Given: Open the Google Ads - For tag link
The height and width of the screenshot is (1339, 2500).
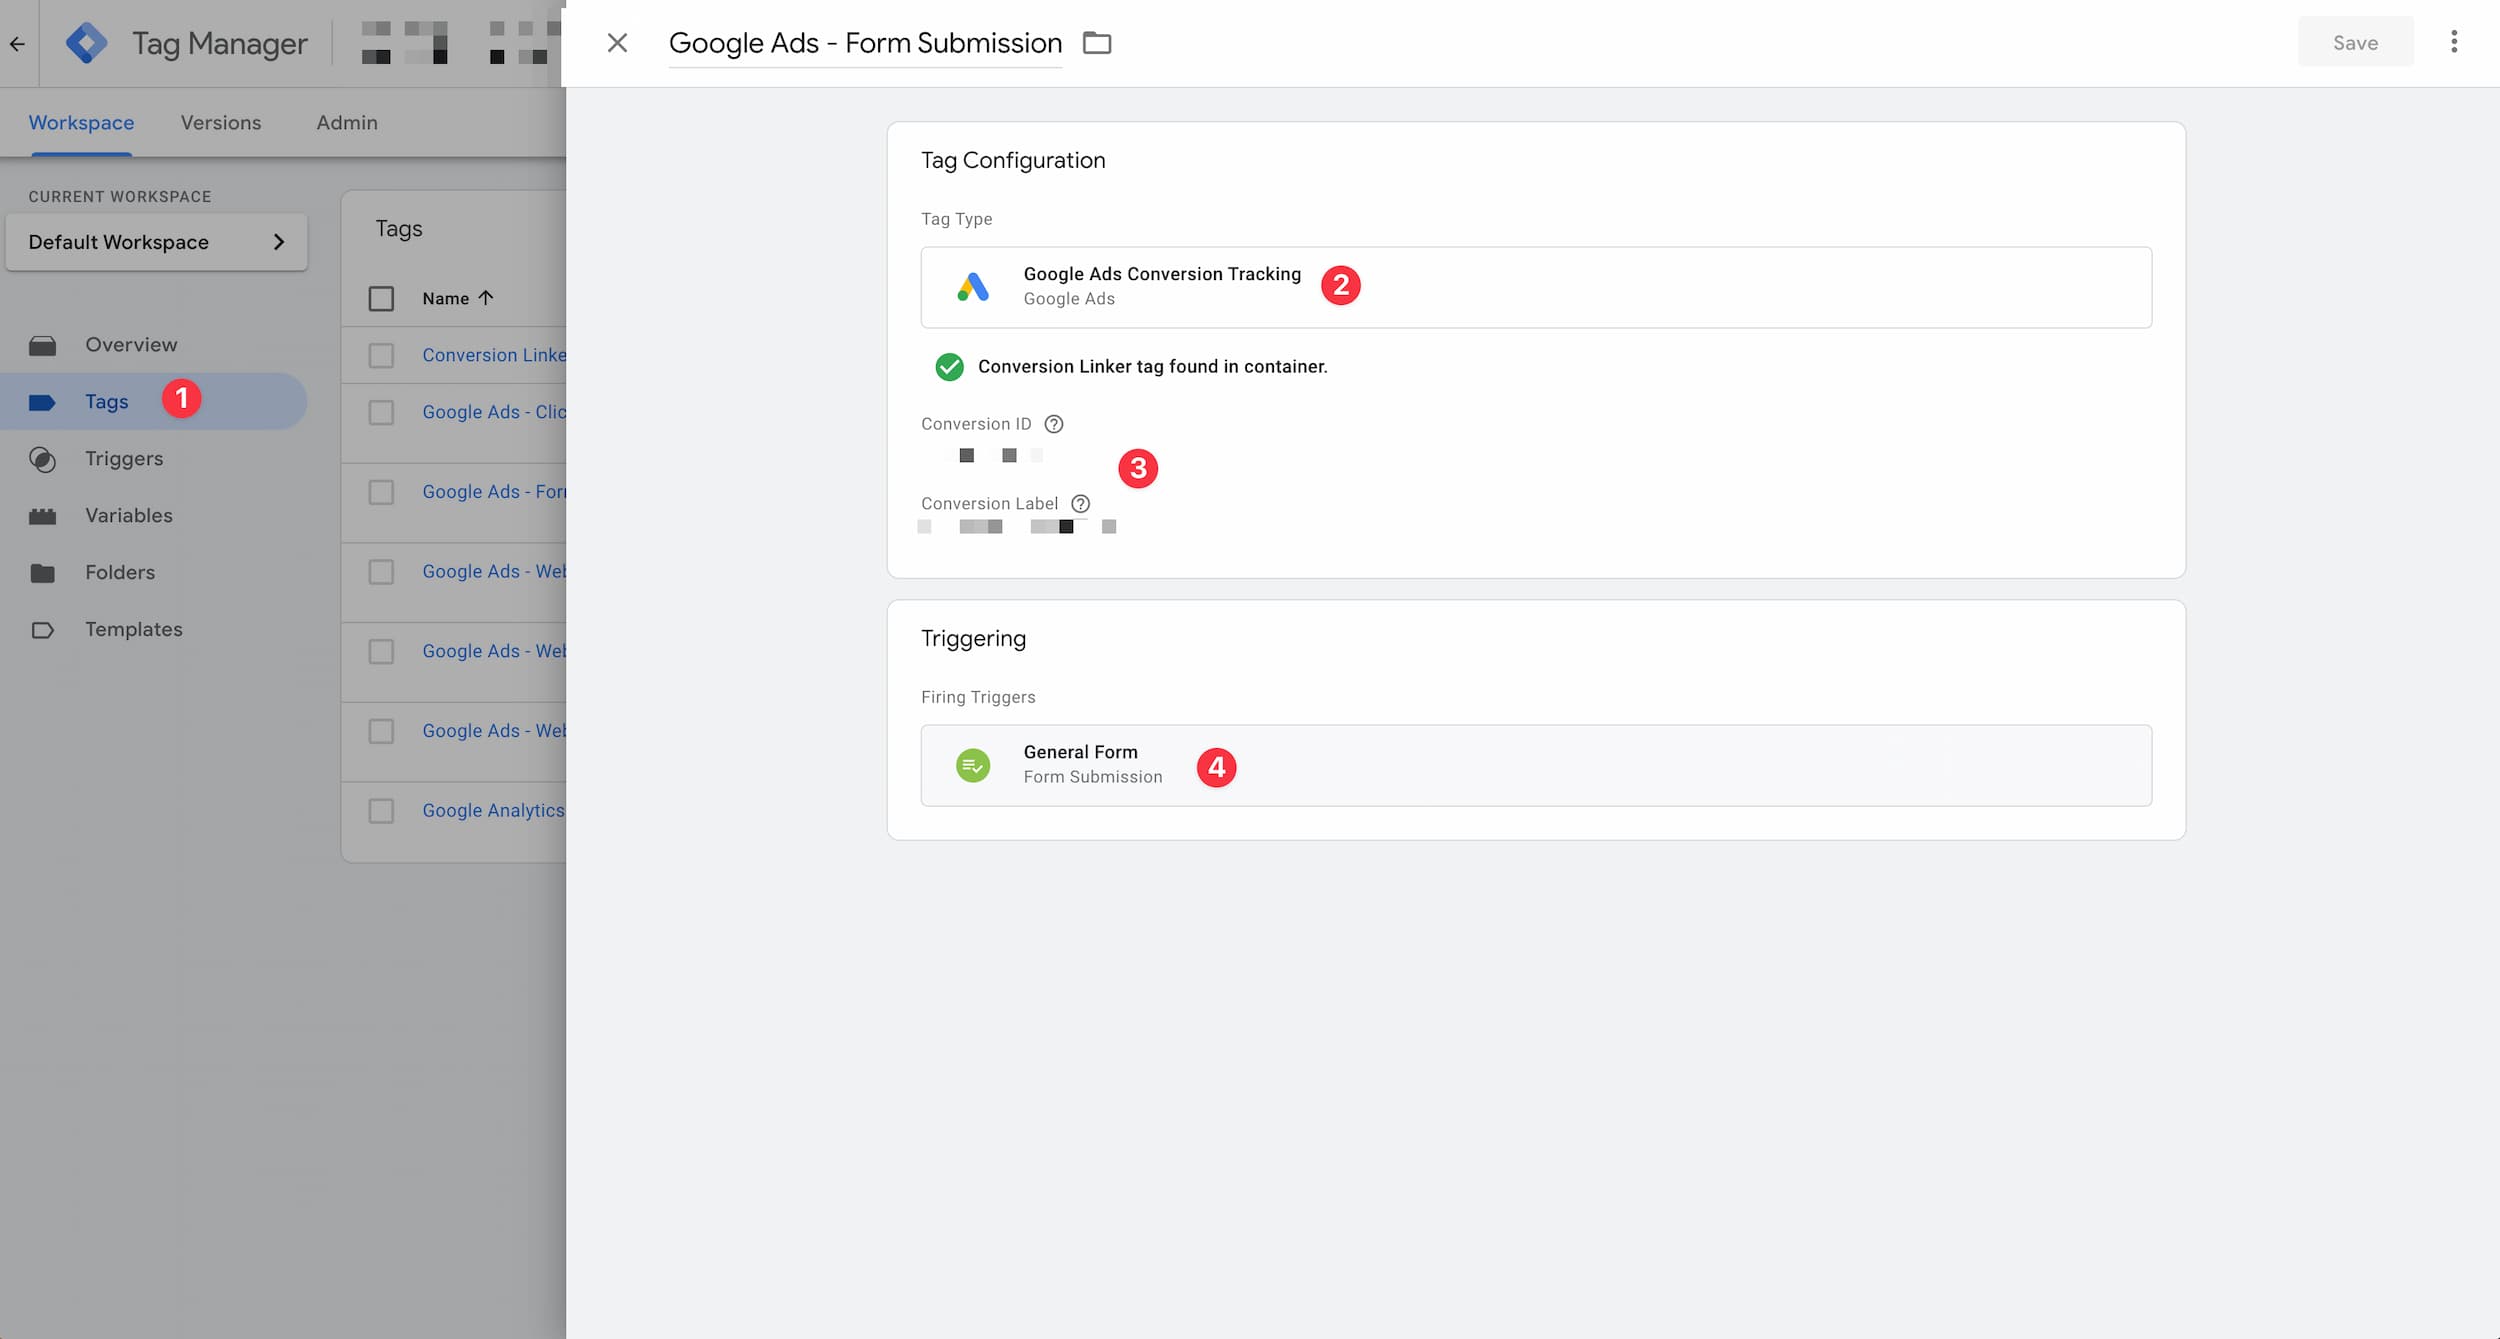Looking at the screenshot, I should (494, 492).
